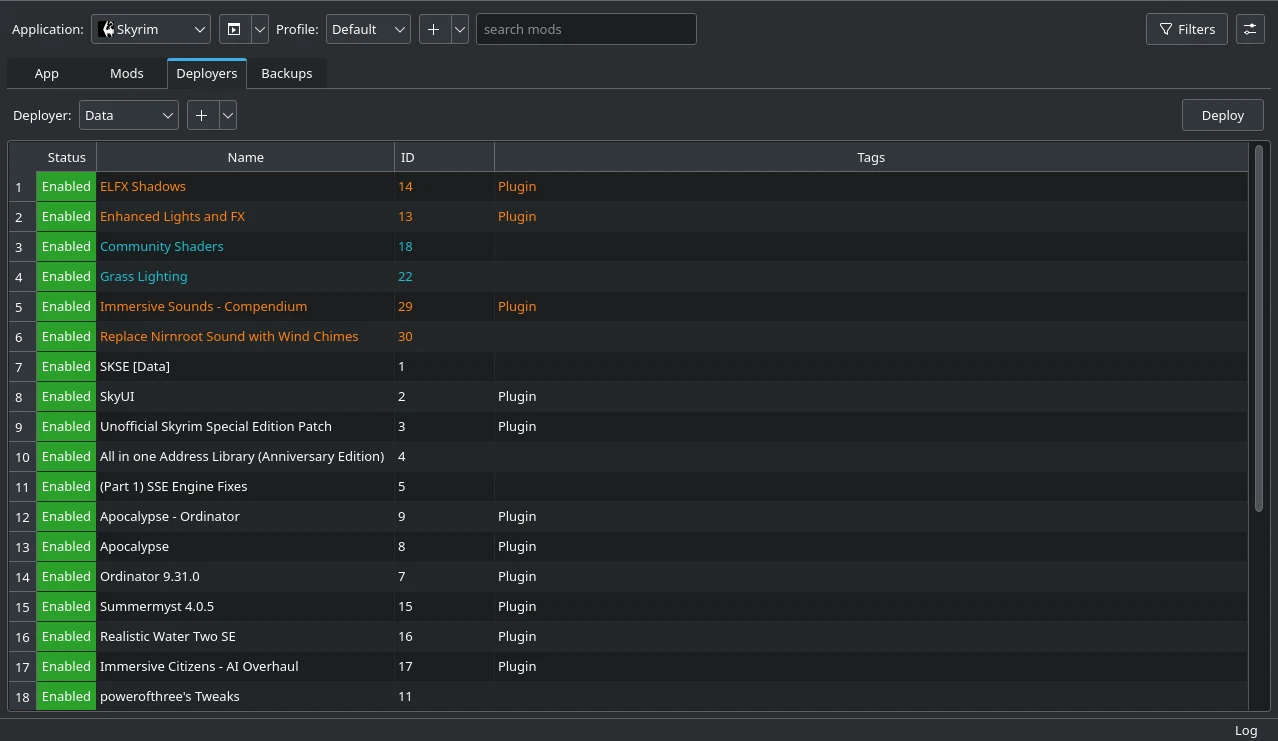Disable the Realistic Water Two SE mod
Viewport: 1278px width, 741px height.
[x=66, y=636]
